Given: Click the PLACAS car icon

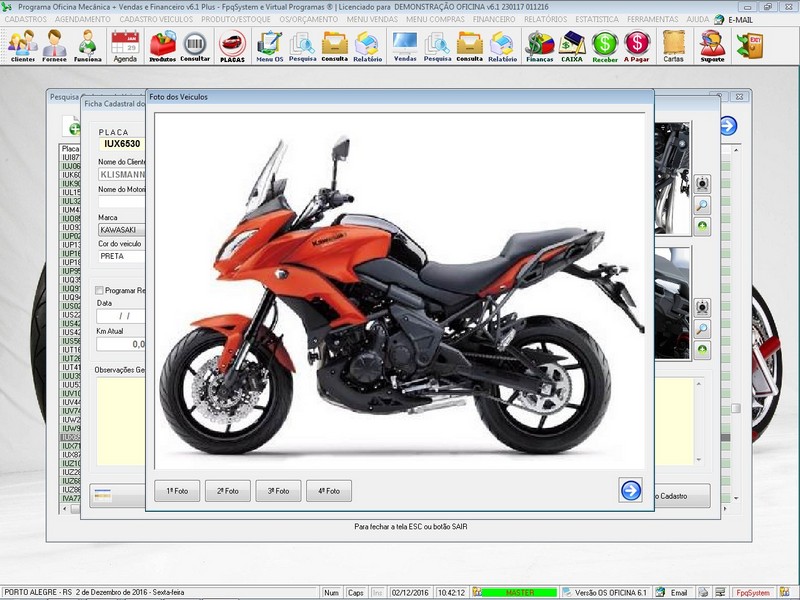Looking at the screenshot, I should point(232,45).
